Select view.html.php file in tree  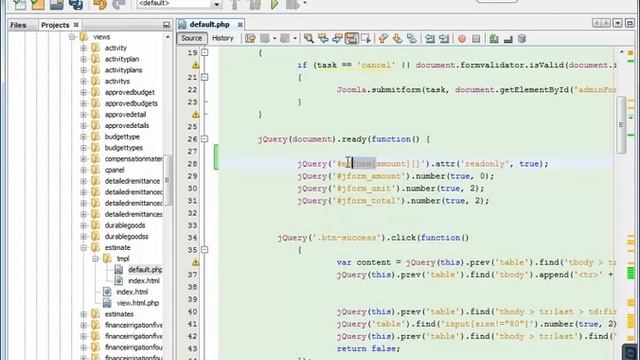coord(138,303)
